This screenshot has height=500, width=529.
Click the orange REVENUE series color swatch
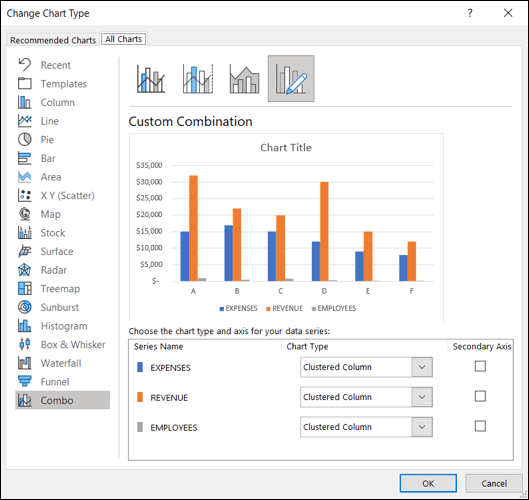click(x=140, y=397)
